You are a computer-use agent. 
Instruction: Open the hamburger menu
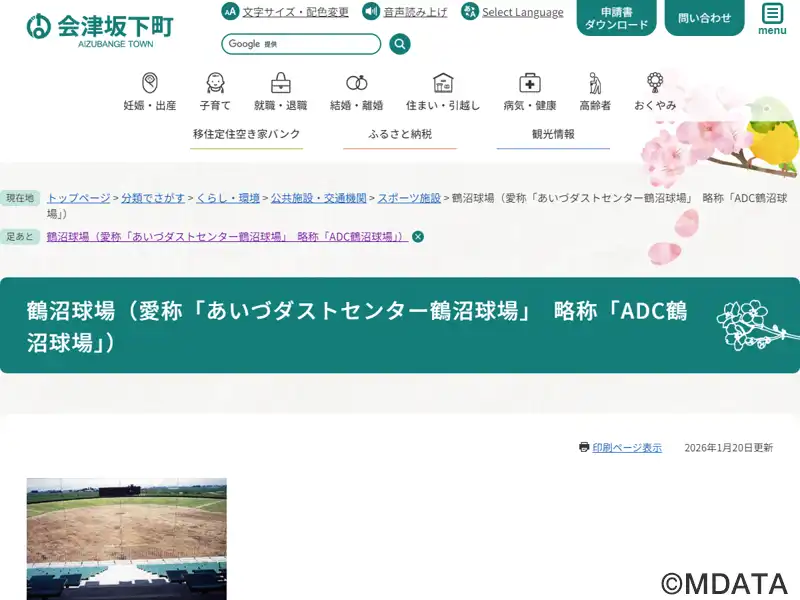(772, 19)
